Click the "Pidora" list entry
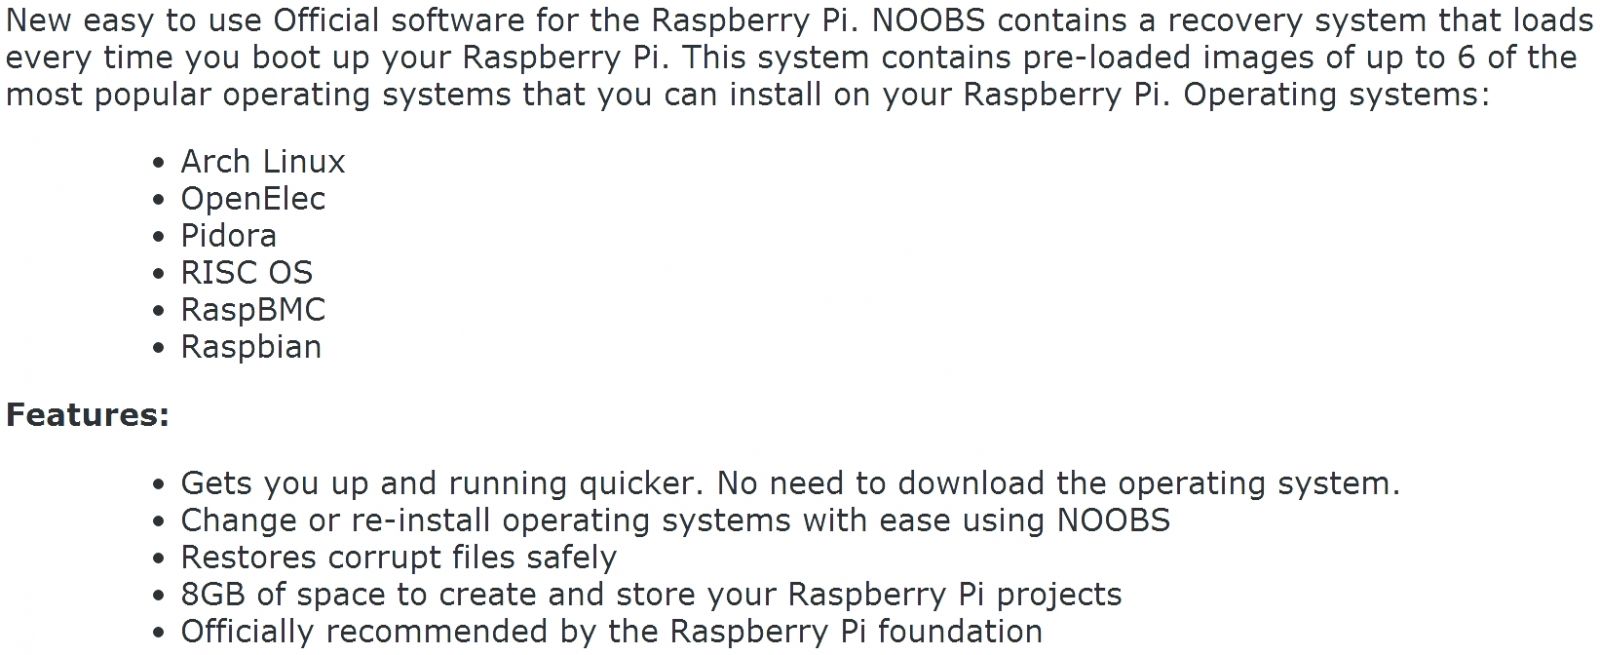The height and width of the screenshot is (655, 1600). pos(228,236)
